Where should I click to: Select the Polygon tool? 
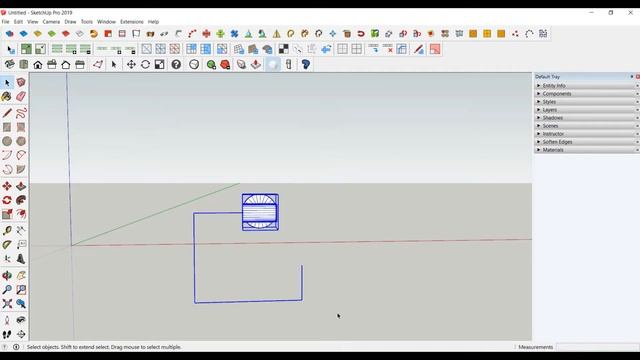point(21,141)
